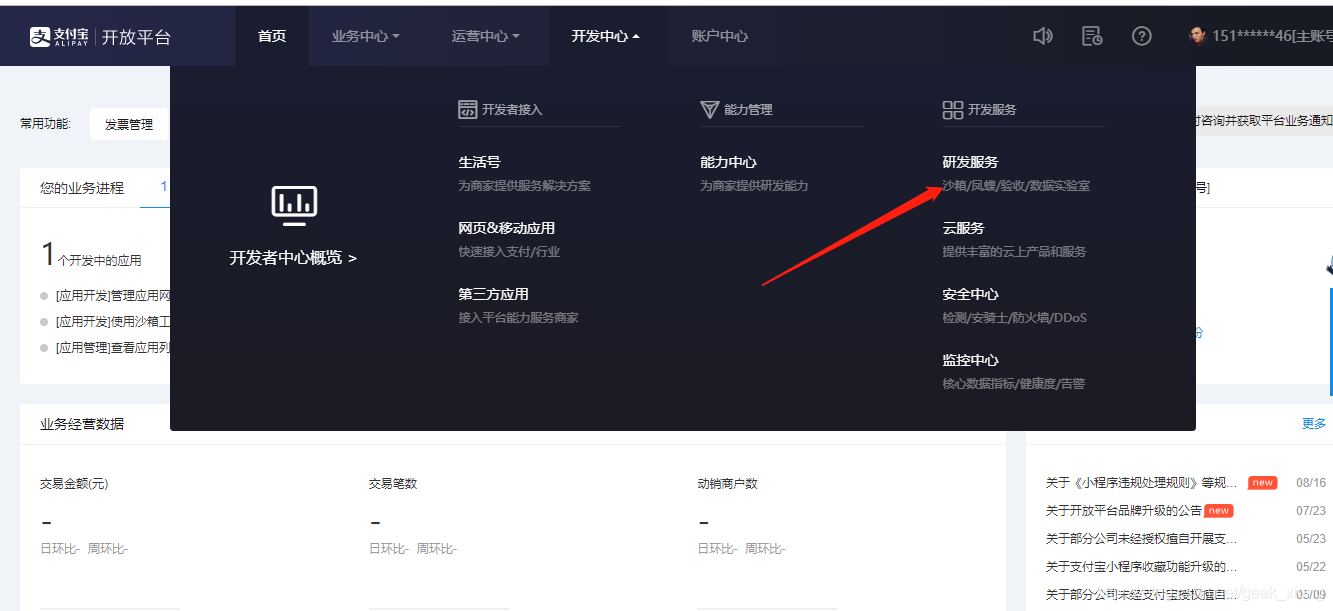Click the 能力管理 triangle icon
The image size is (1333, 611).
click(709, 110)
